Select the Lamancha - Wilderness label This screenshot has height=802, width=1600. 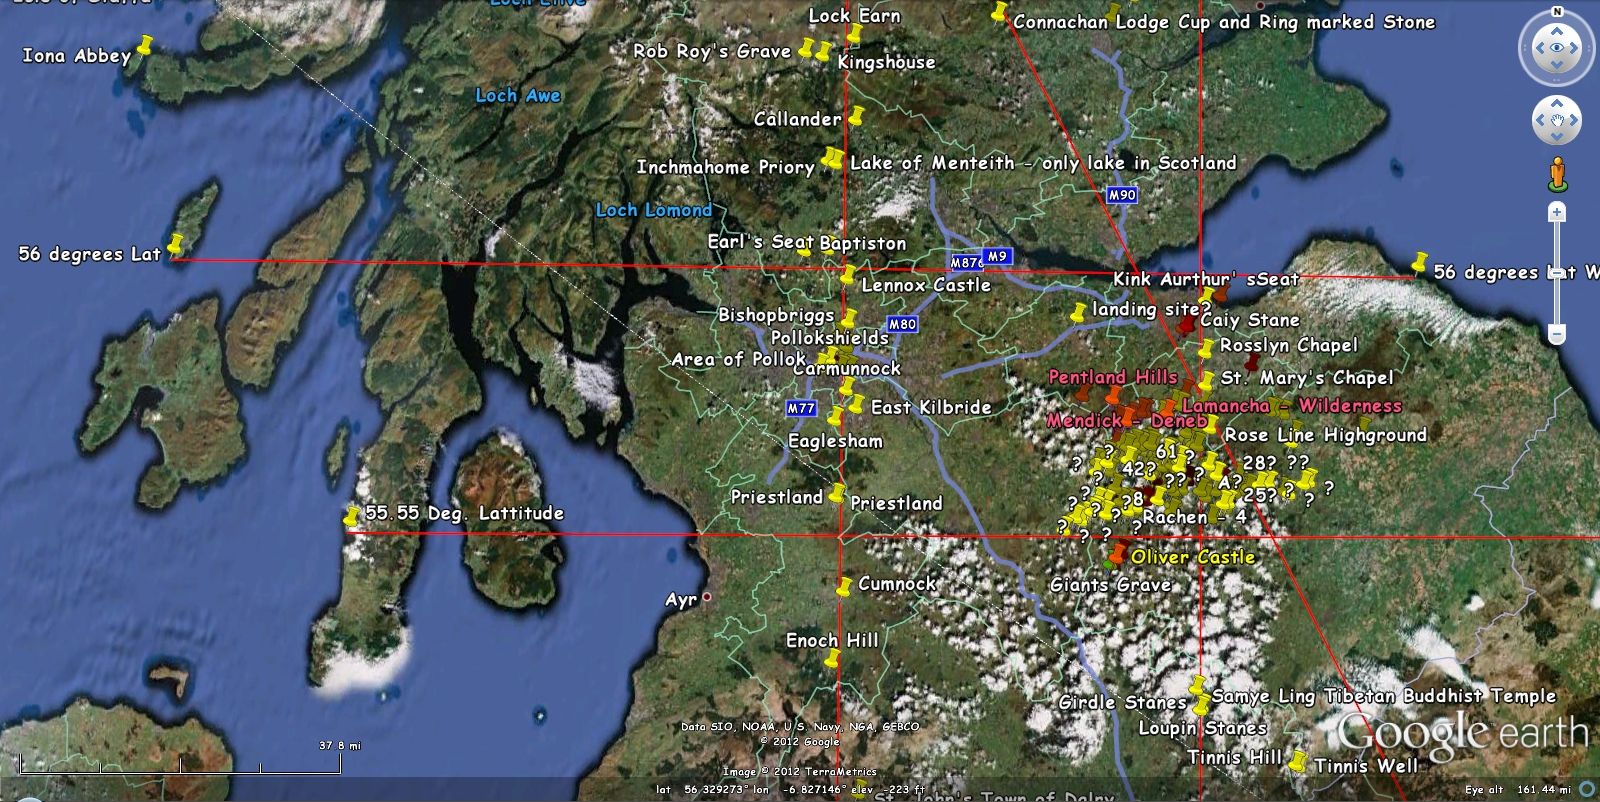1292,406
